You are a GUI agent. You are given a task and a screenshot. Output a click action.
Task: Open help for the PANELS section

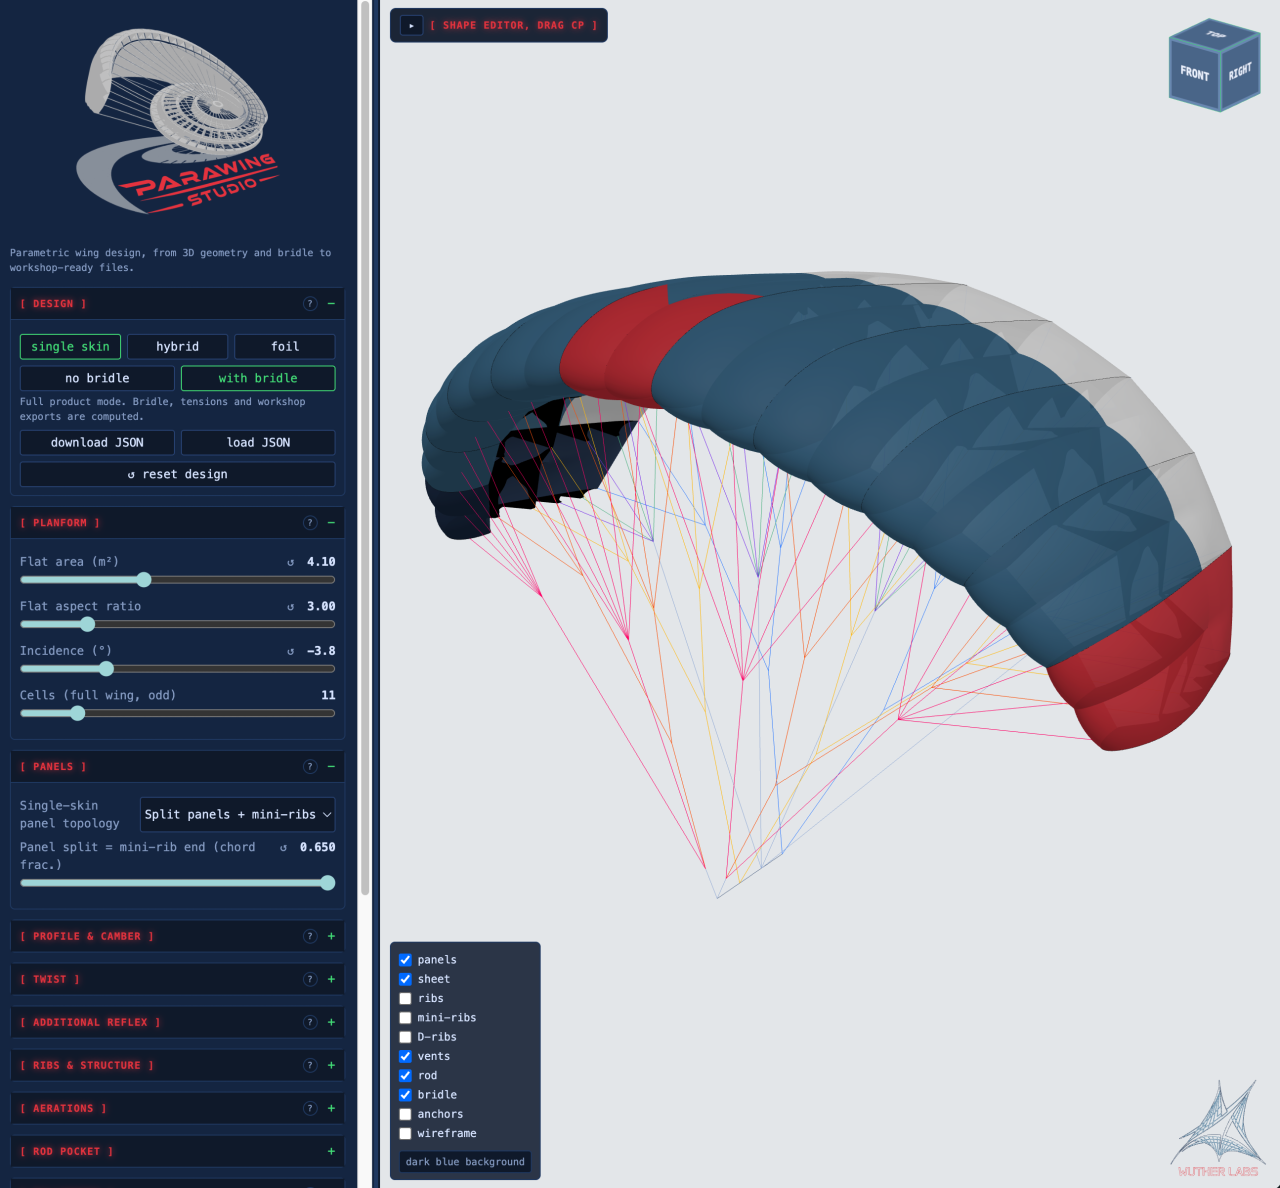(x=310, y=767)
